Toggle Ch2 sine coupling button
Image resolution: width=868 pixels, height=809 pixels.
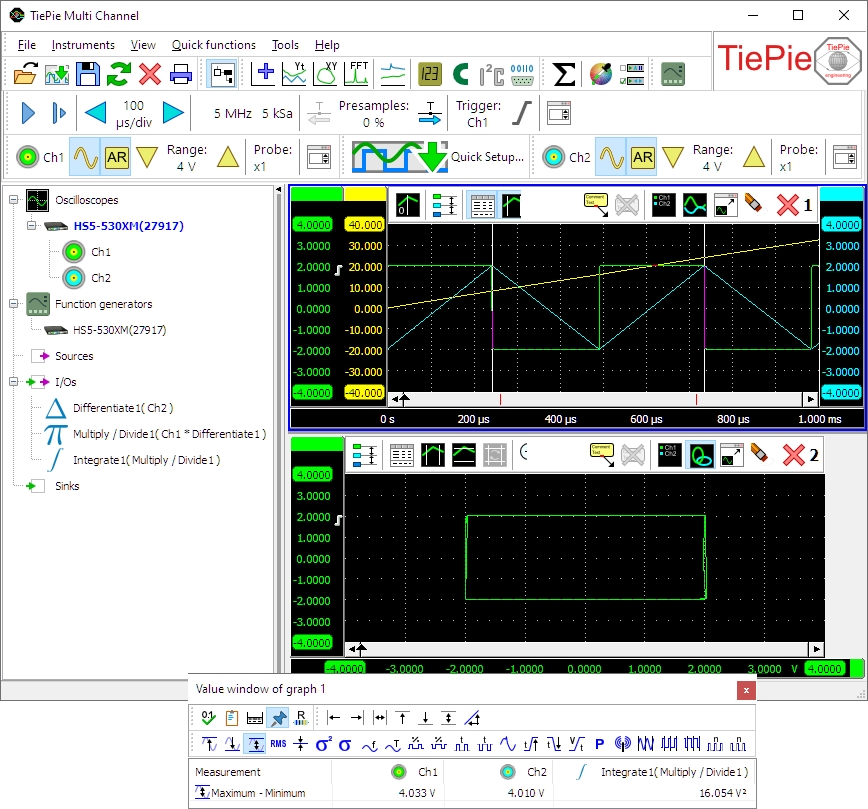[x=610, y=157]
